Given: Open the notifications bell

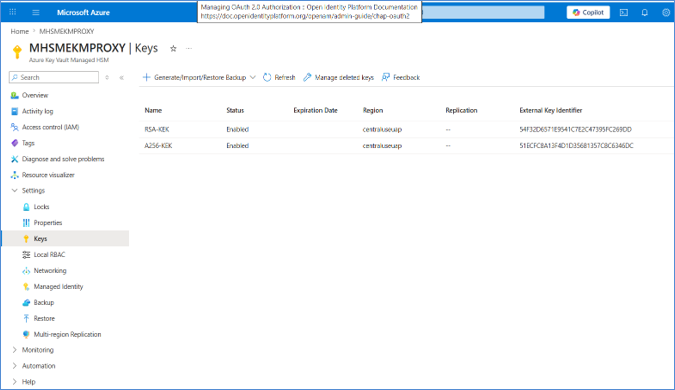Looking at the screenshot, I should tap(644, 12).
